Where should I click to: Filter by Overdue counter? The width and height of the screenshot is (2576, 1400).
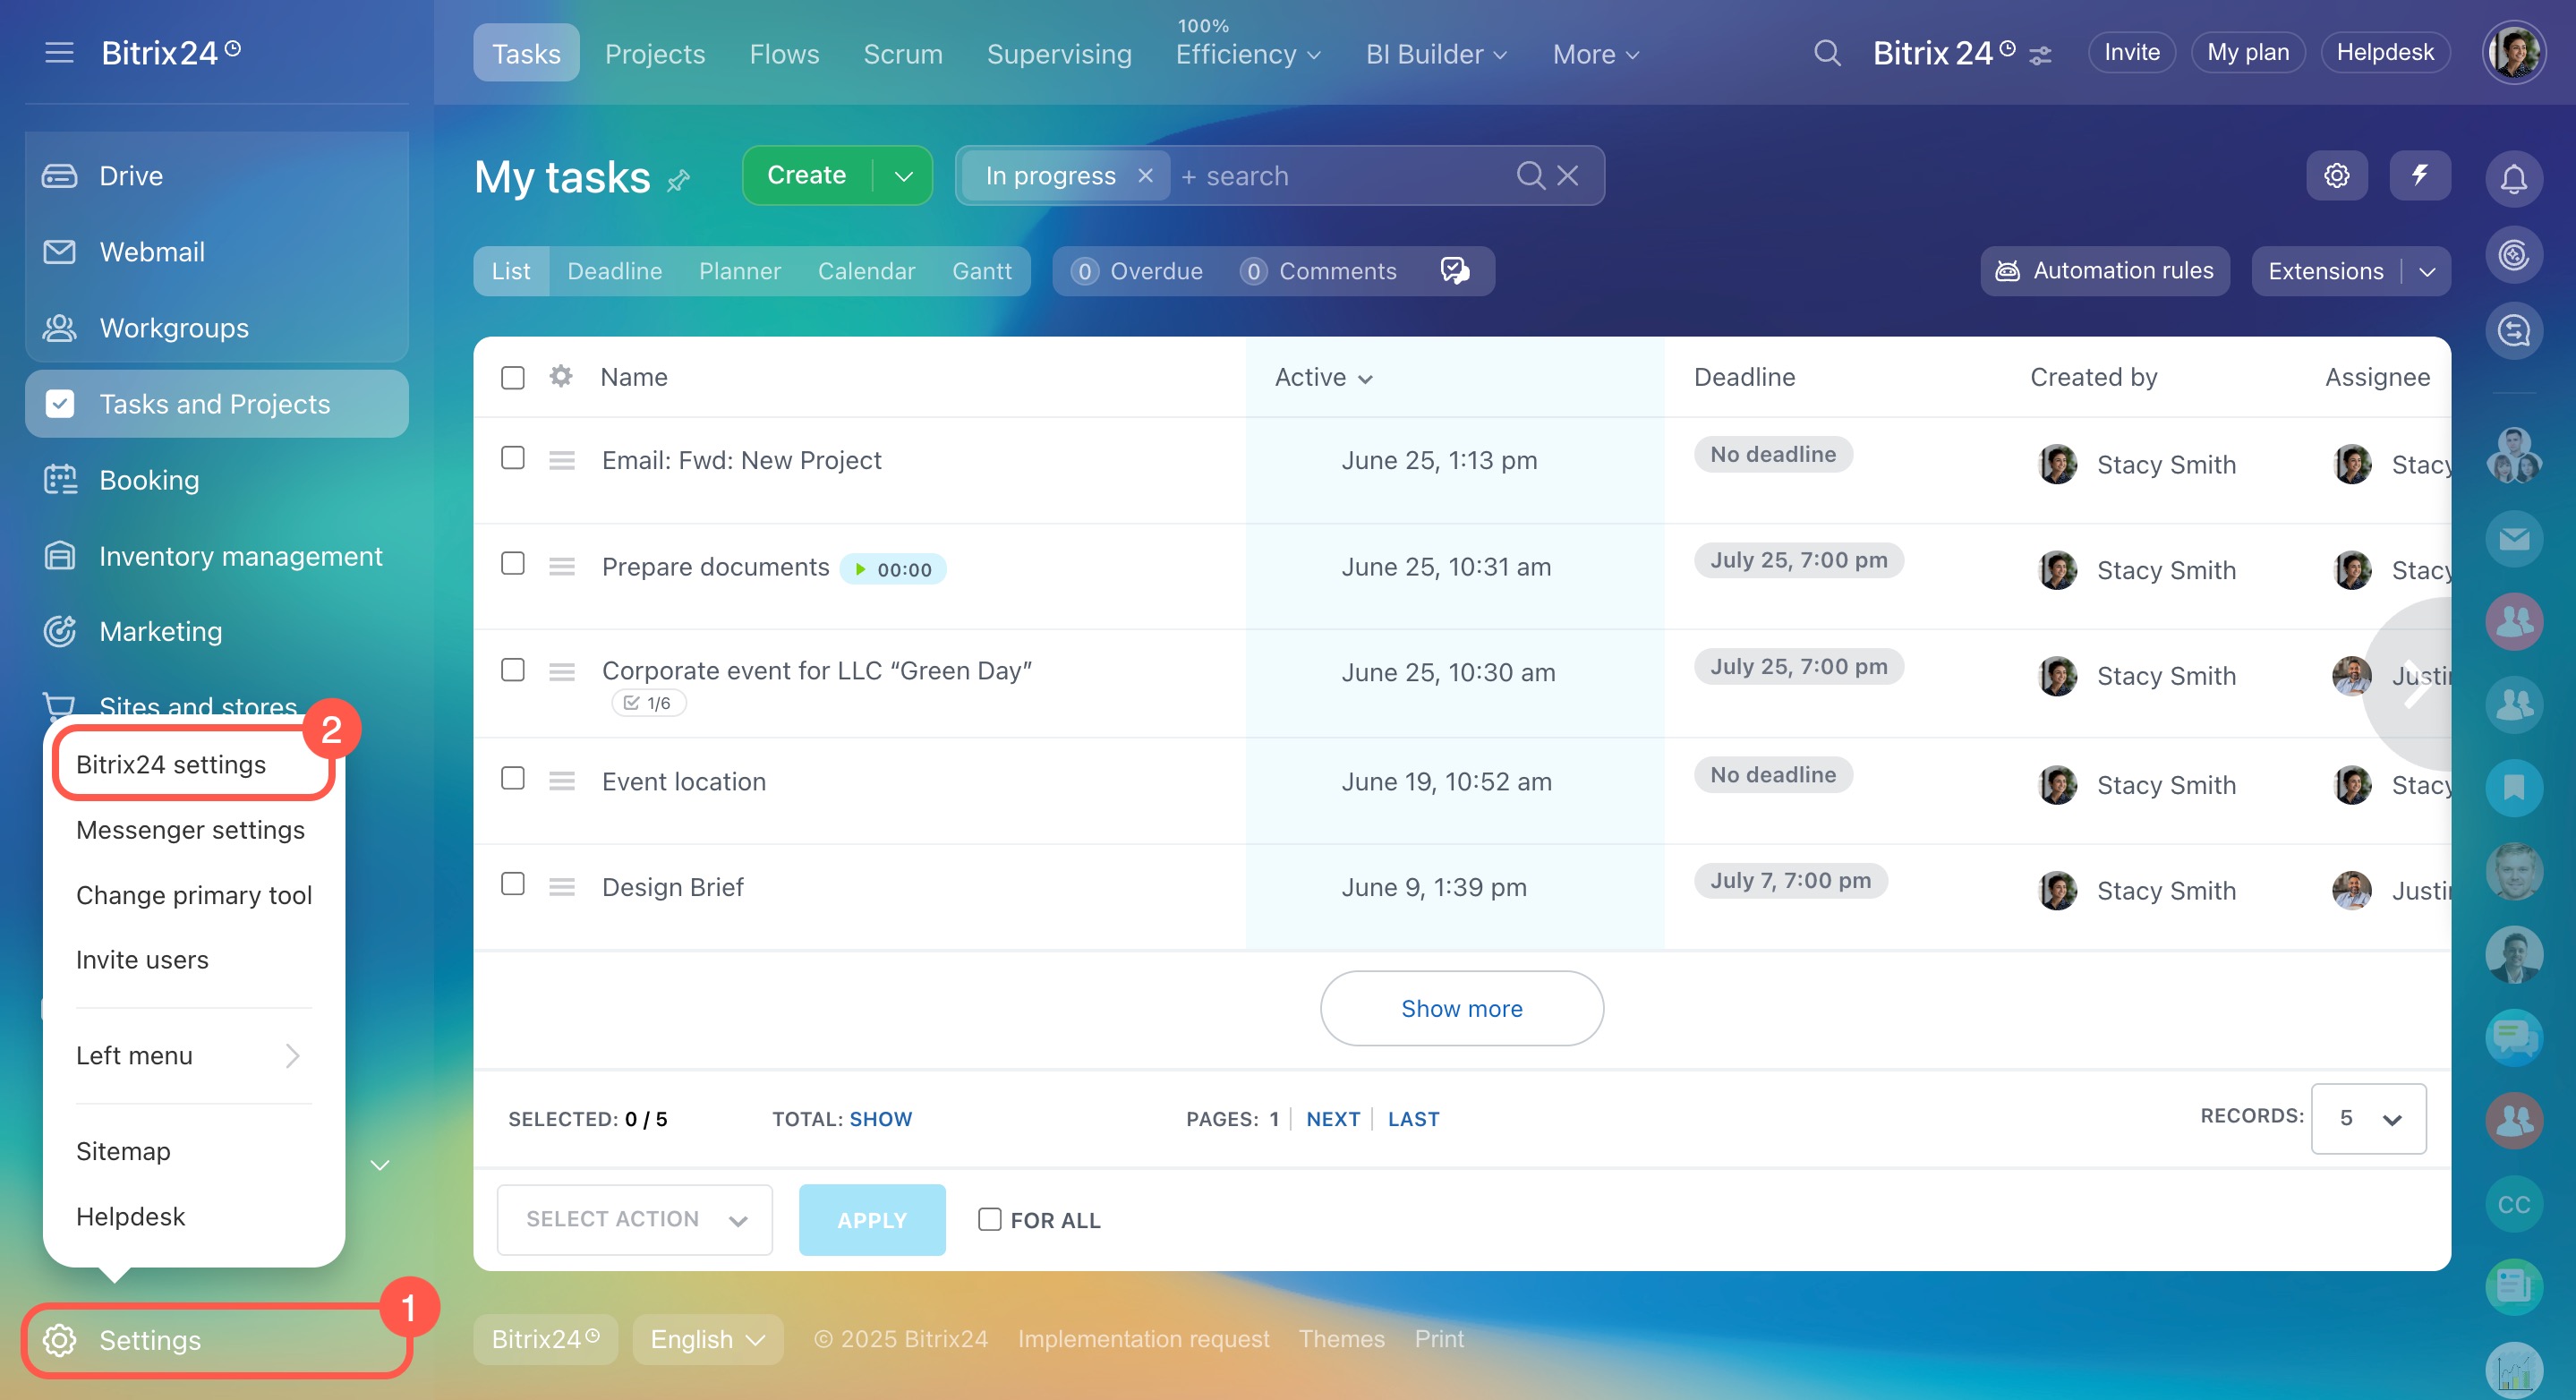click(x=1137, y=271)
